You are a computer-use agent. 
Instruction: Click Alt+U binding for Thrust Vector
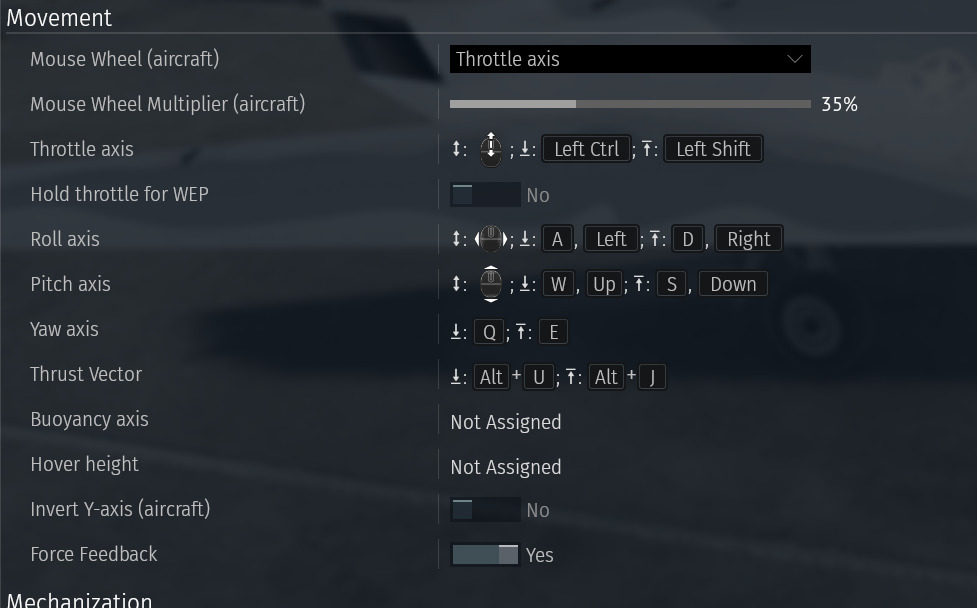[x=514, y=378]
